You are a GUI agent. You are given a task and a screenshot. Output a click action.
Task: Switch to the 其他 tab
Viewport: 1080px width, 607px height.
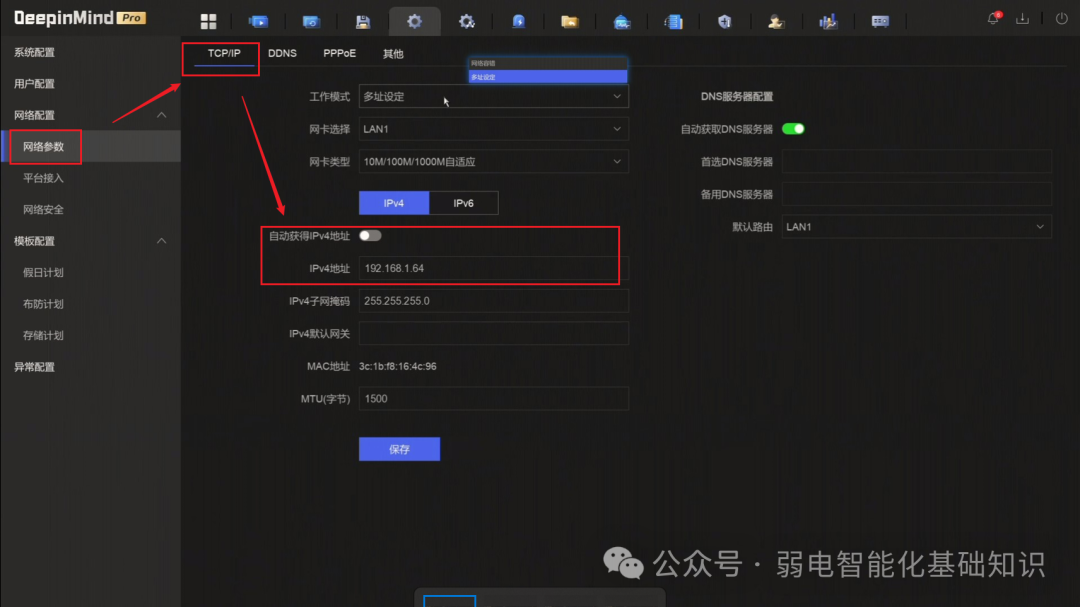(393, 54)
